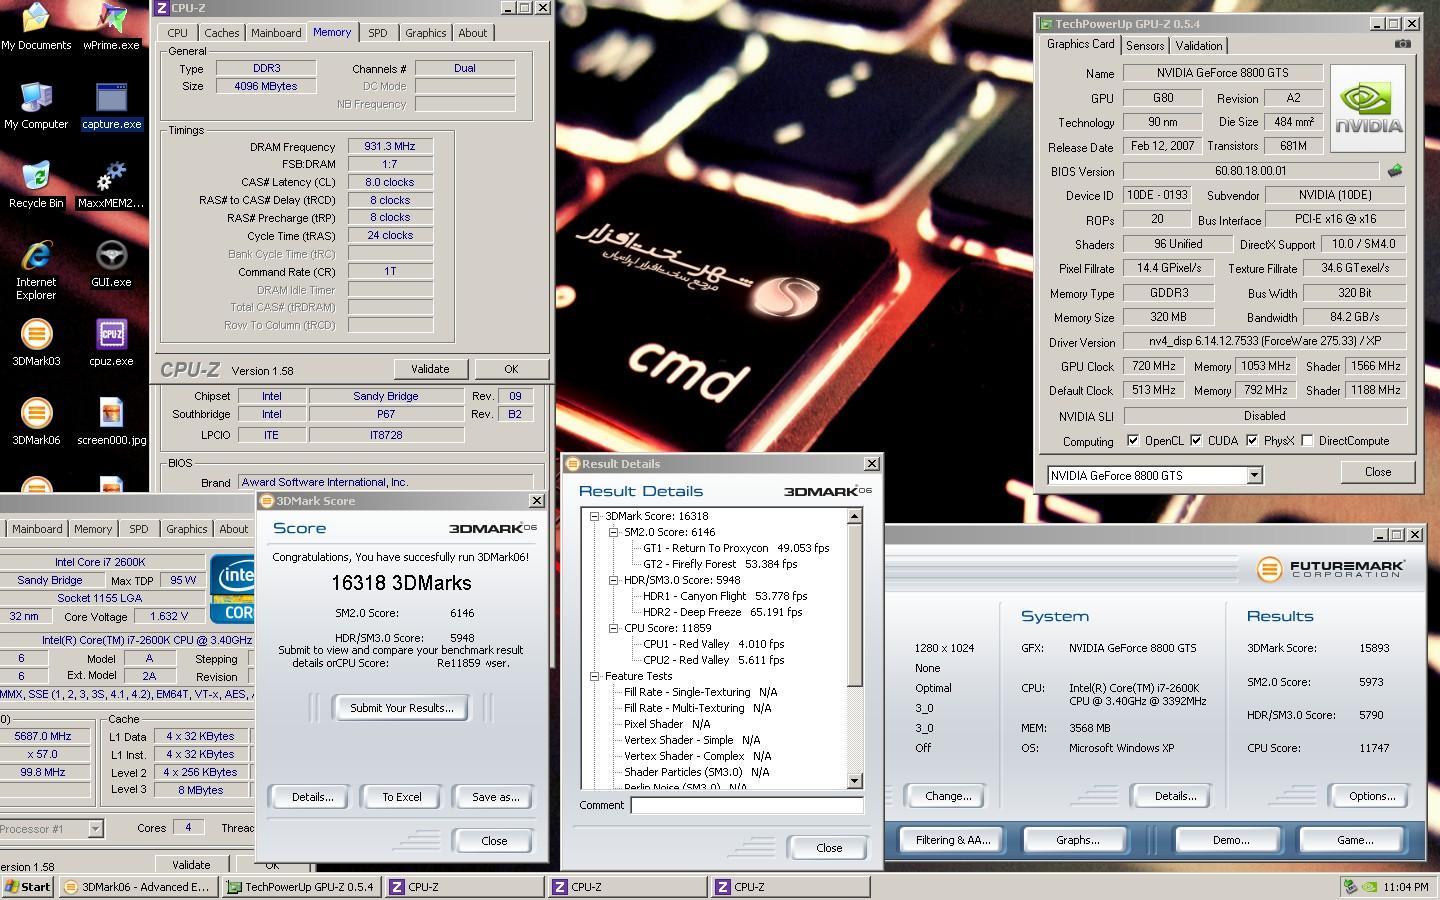Image resolution: width=1440 pixels, height=900 pixels.
Task: Click the Save as button in 3DMark Score
Action: [x=495, y=797]
